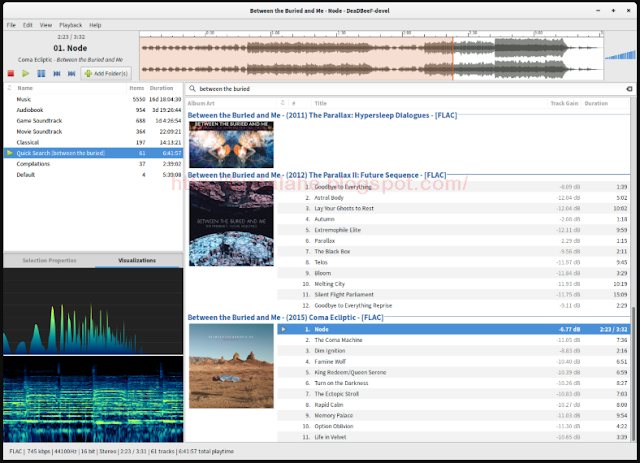
Task: Click the play indicator icon on the Node row
Action: tap(284, 329)
